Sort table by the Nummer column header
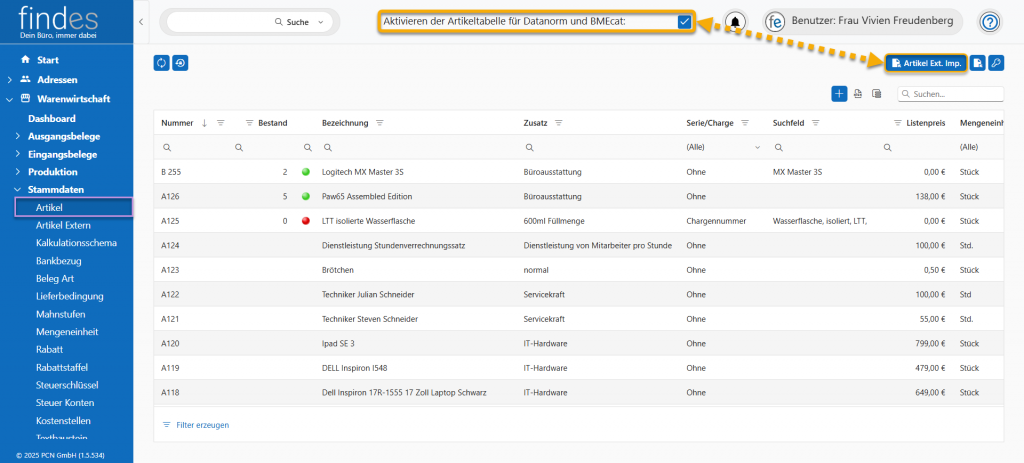The image size is (1024, 463). coord(177,123)
